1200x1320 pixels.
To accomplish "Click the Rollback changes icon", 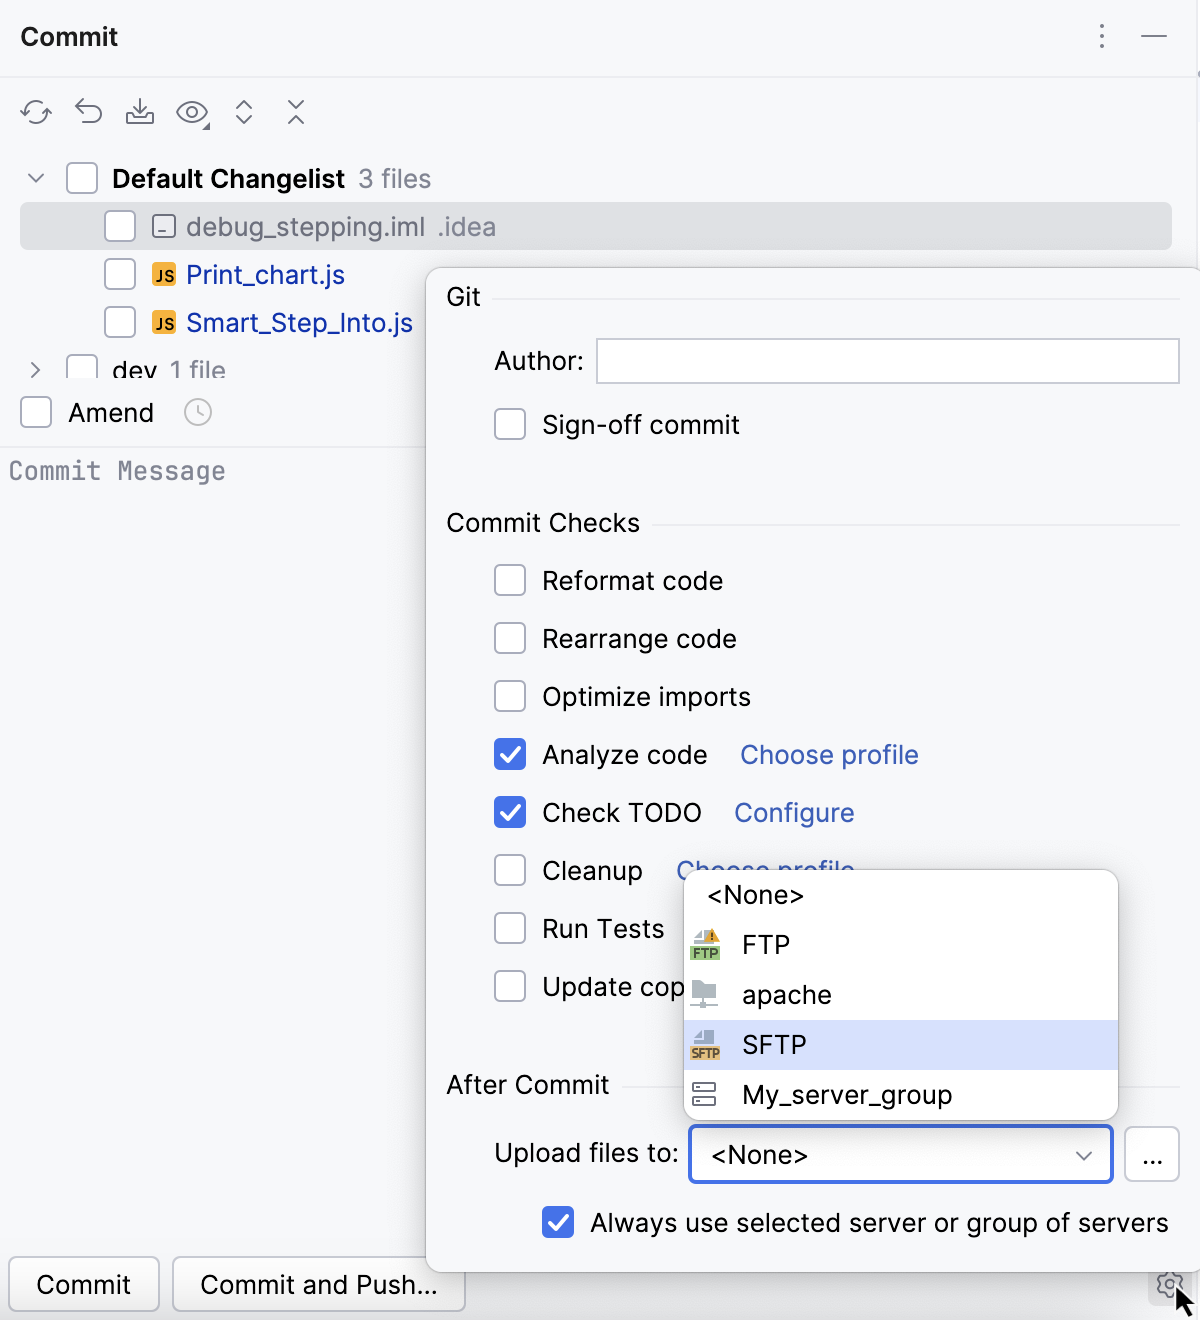I will 88,112.
